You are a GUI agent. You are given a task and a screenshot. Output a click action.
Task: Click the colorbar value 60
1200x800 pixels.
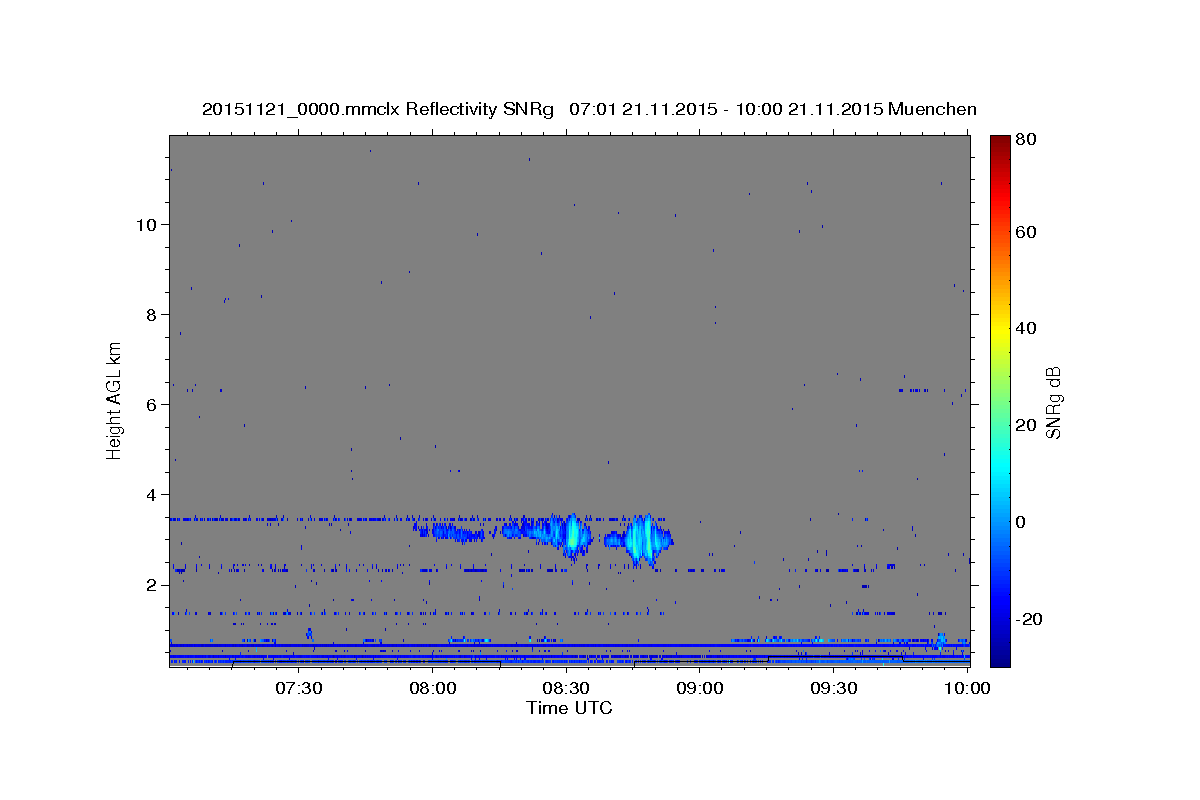(1026, 232)
